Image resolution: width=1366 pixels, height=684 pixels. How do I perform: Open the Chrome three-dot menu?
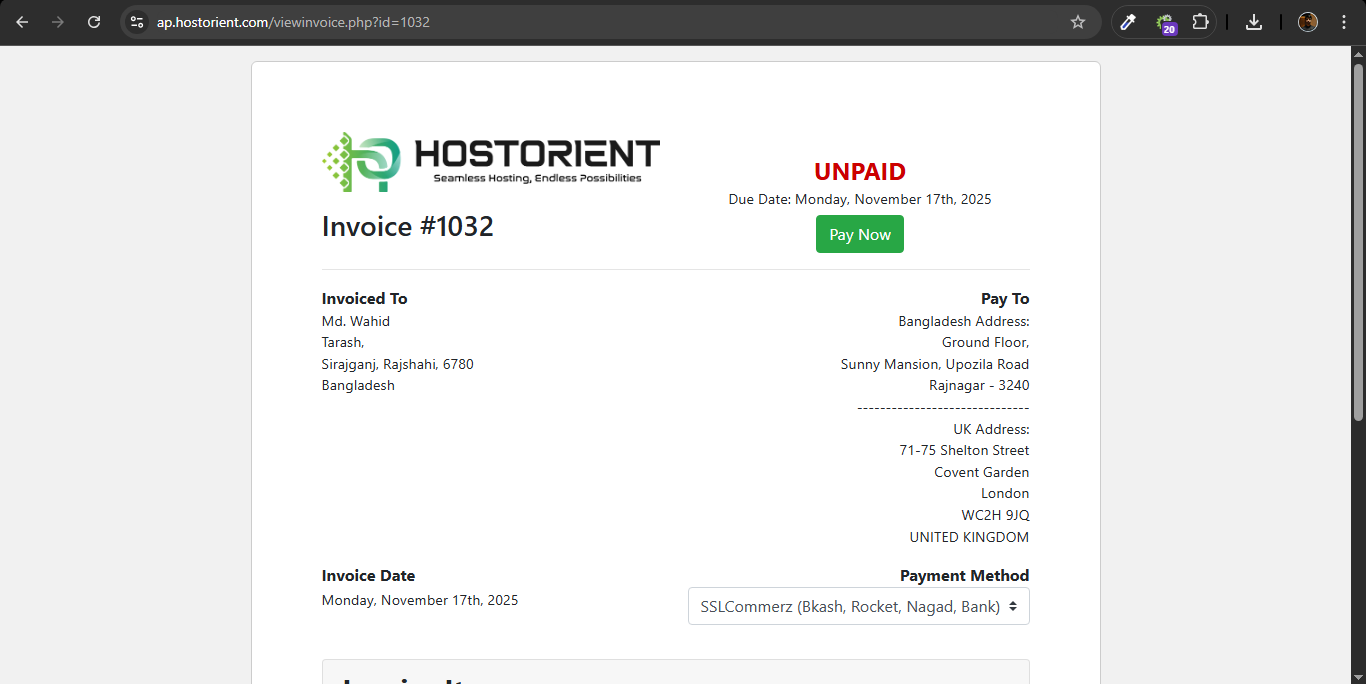[1343, 22]
